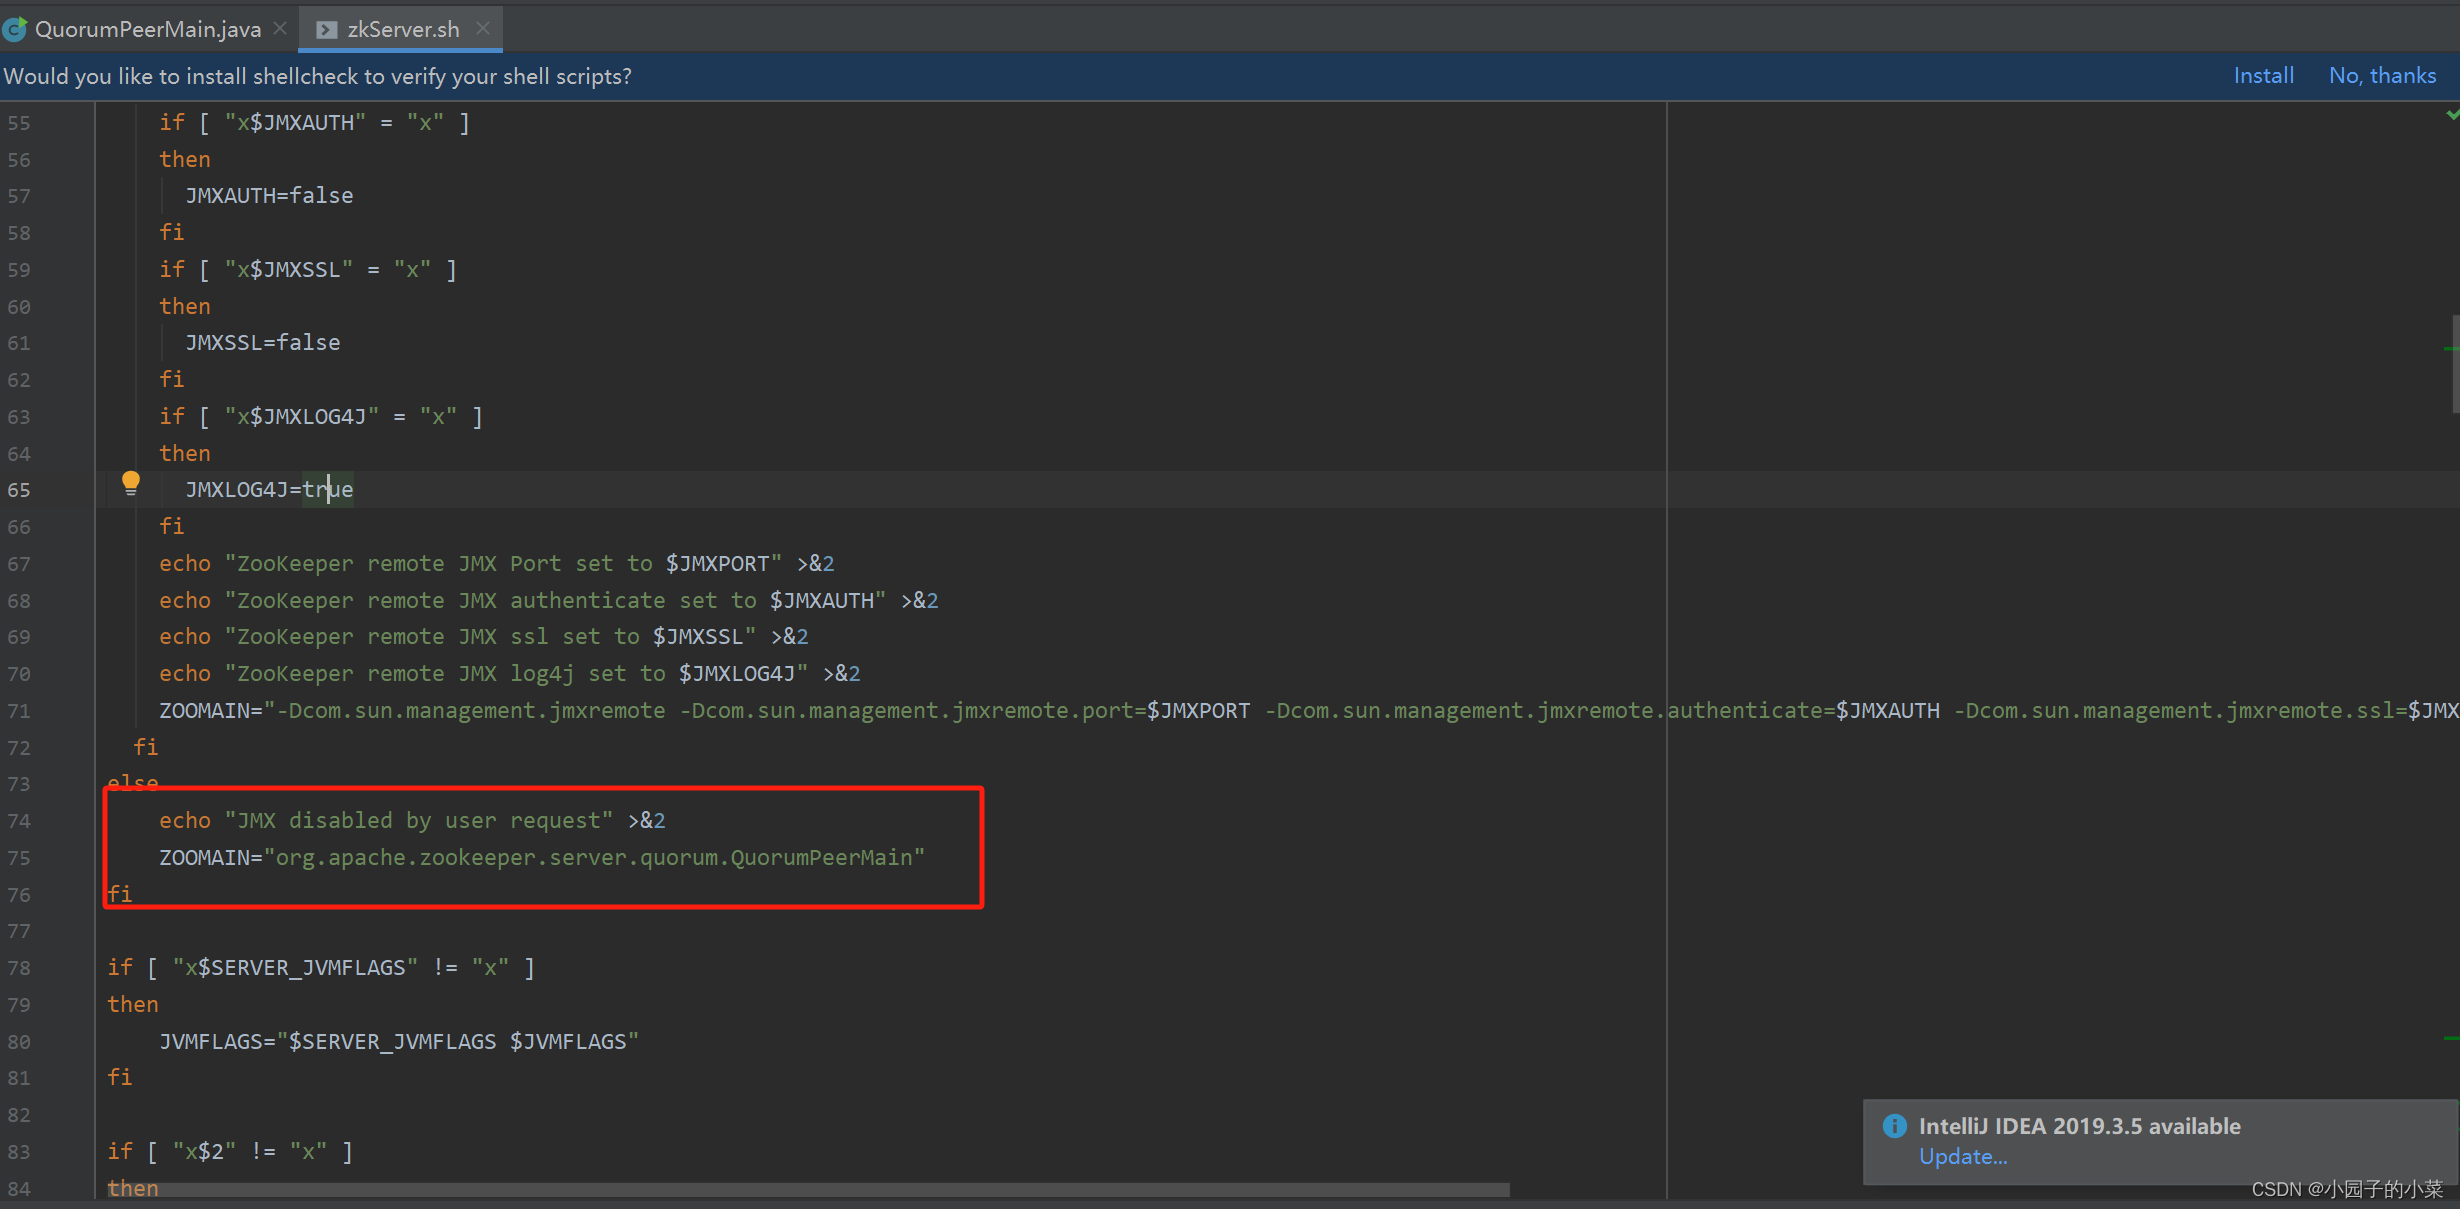Expand the line 75 ZOOMAIN assignment
Screen dimensions: 2460x1209
tap(541, 858)
